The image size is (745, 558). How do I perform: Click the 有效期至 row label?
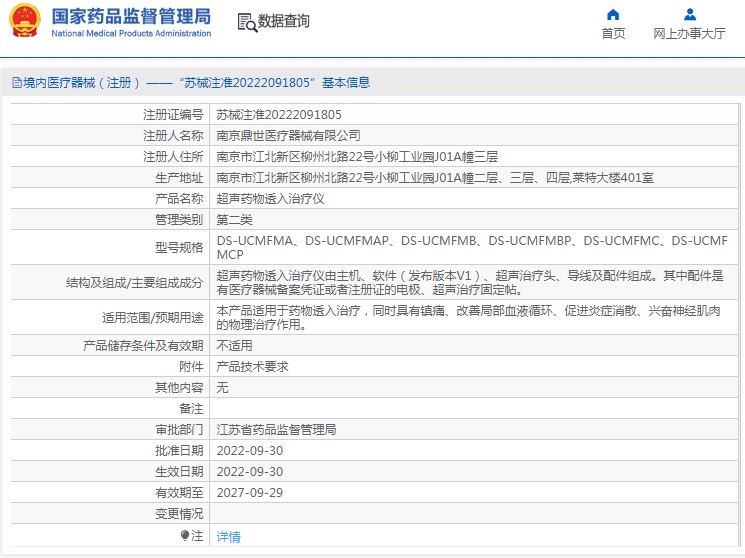tap(179, 492)
